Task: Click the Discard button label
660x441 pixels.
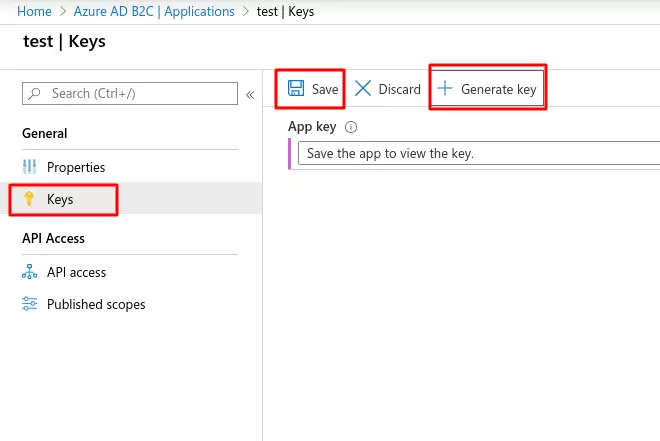Action: [x=399, y=89]
